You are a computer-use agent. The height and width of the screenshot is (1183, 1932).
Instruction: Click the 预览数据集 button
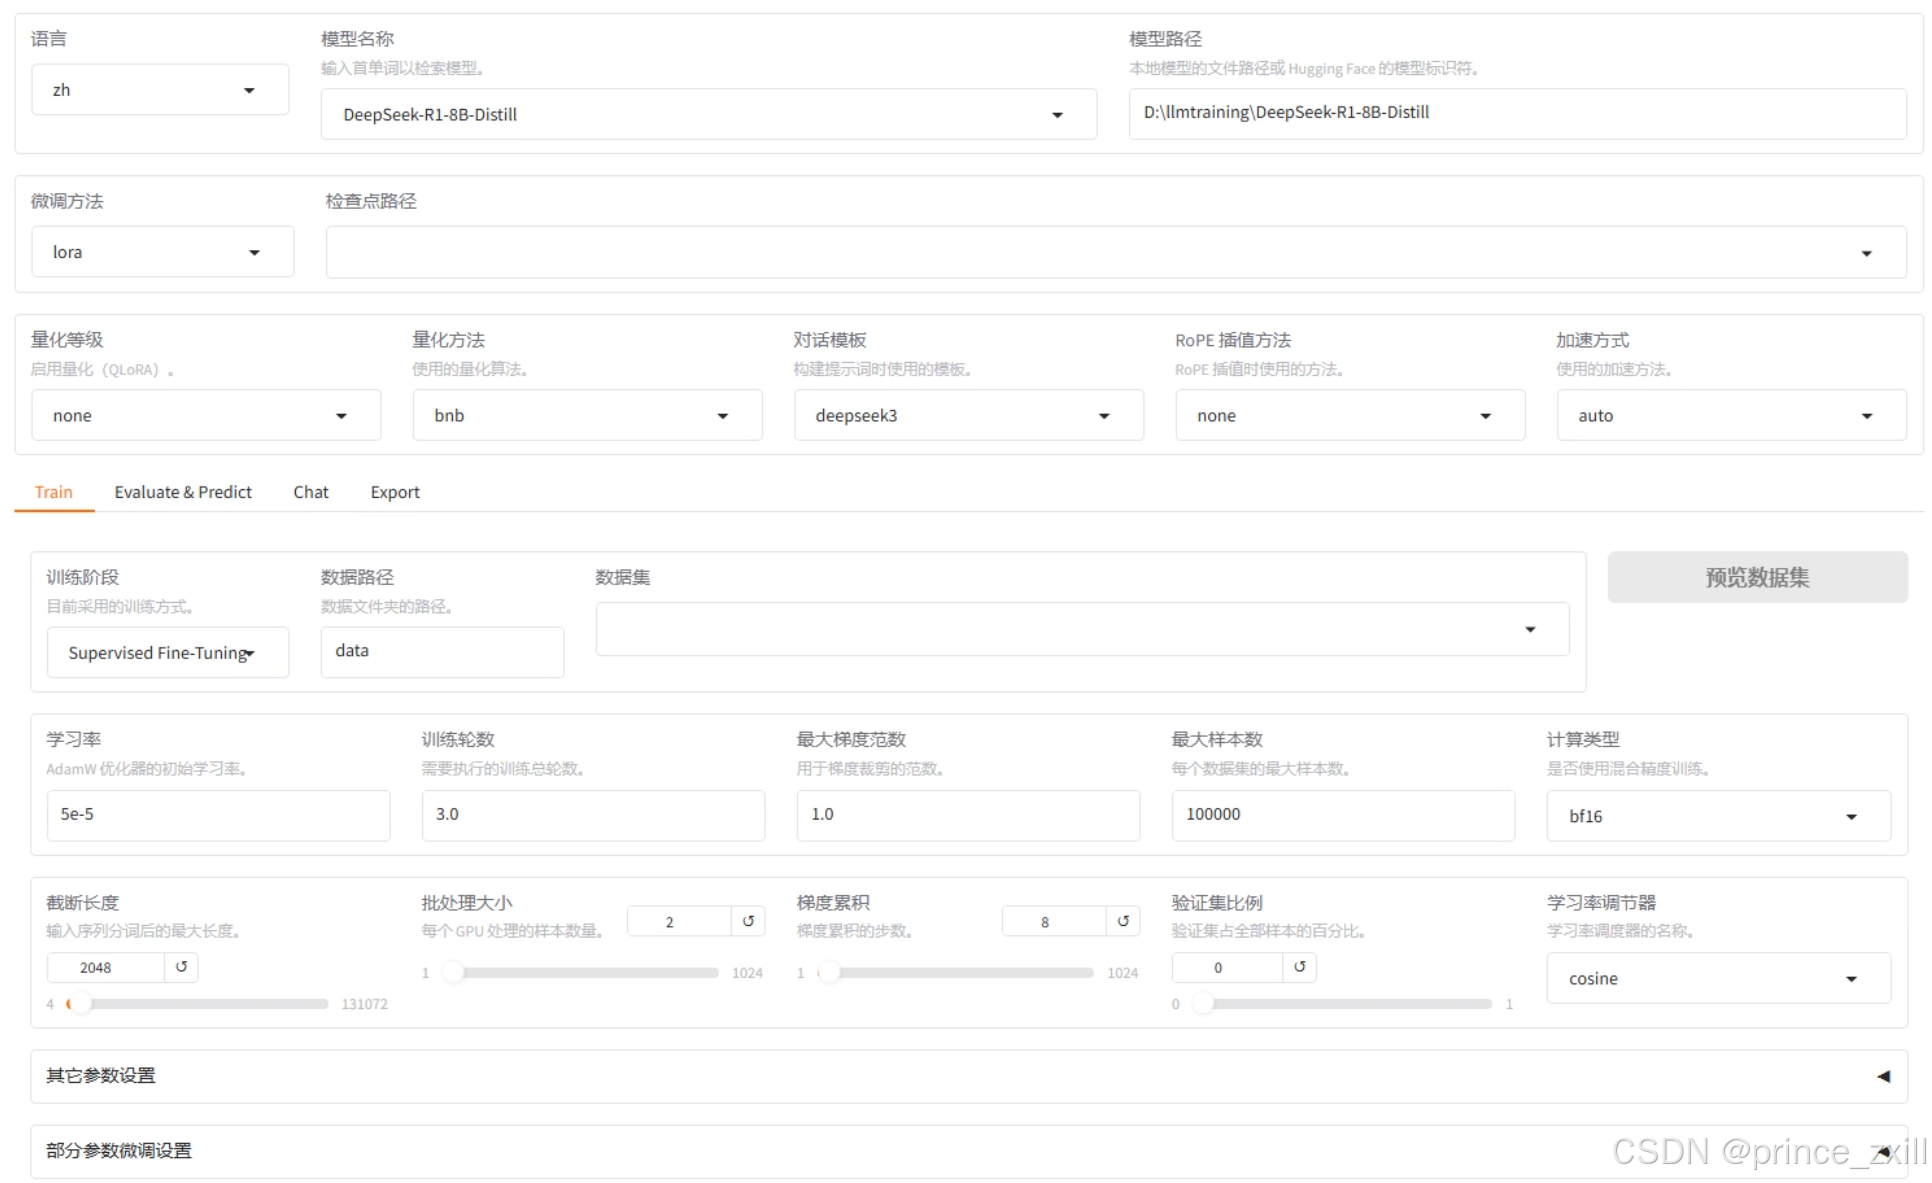click(1756, 577)
